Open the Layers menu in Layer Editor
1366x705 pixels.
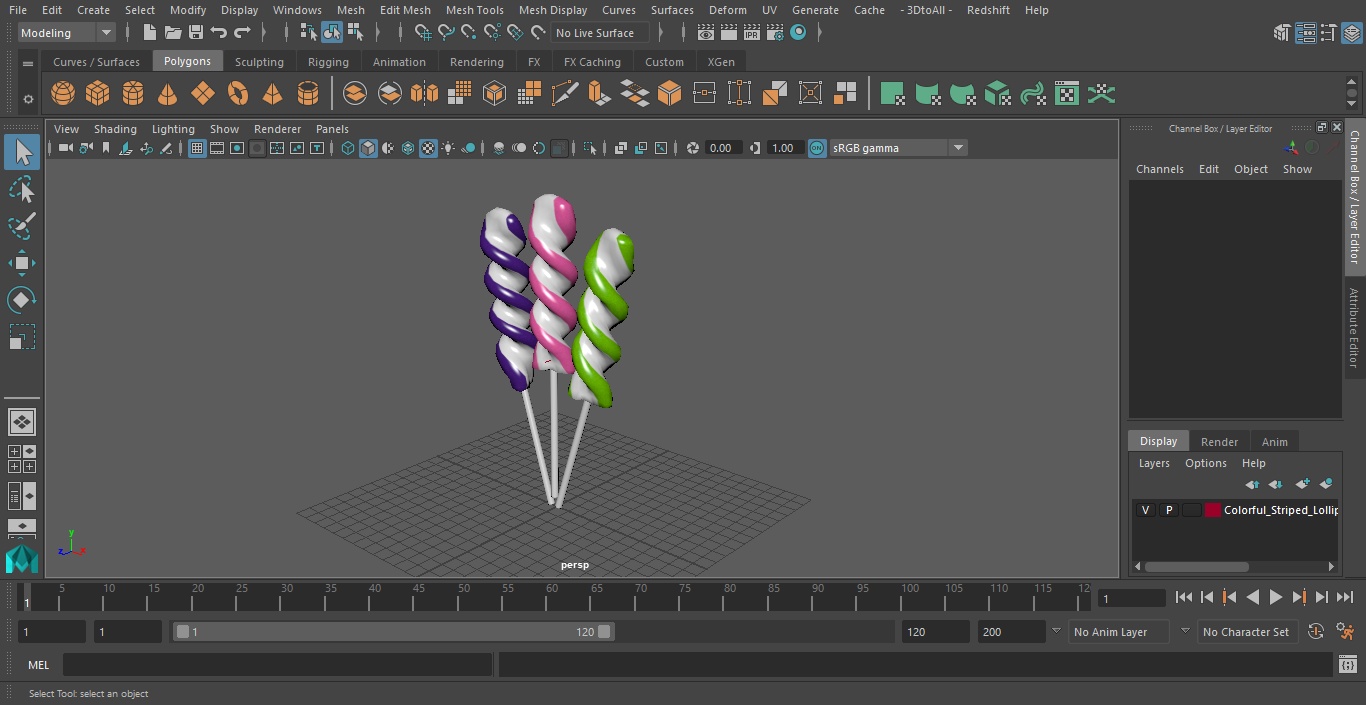tap(1154, 463)
